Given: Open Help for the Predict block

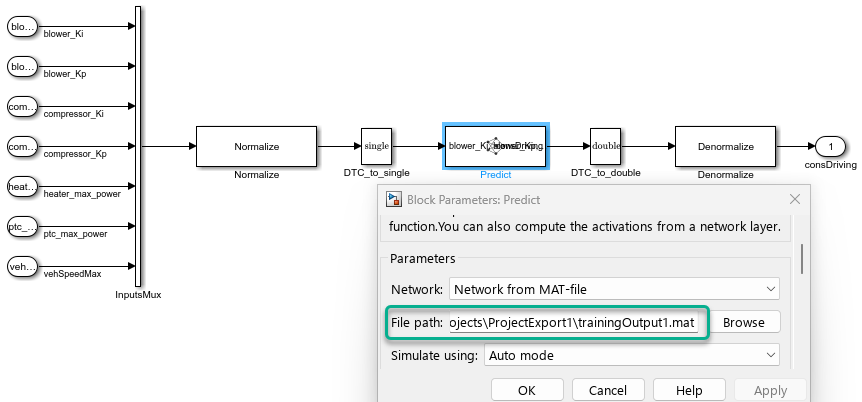Looking at the screenshot, I should (689, 390).
